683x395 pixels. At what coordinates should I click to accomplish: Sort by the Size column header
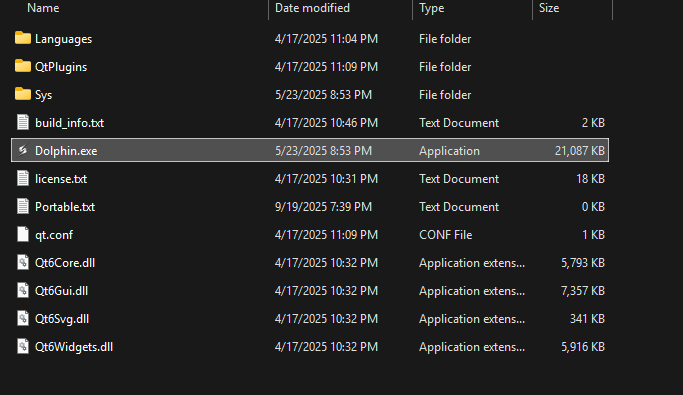549,8
